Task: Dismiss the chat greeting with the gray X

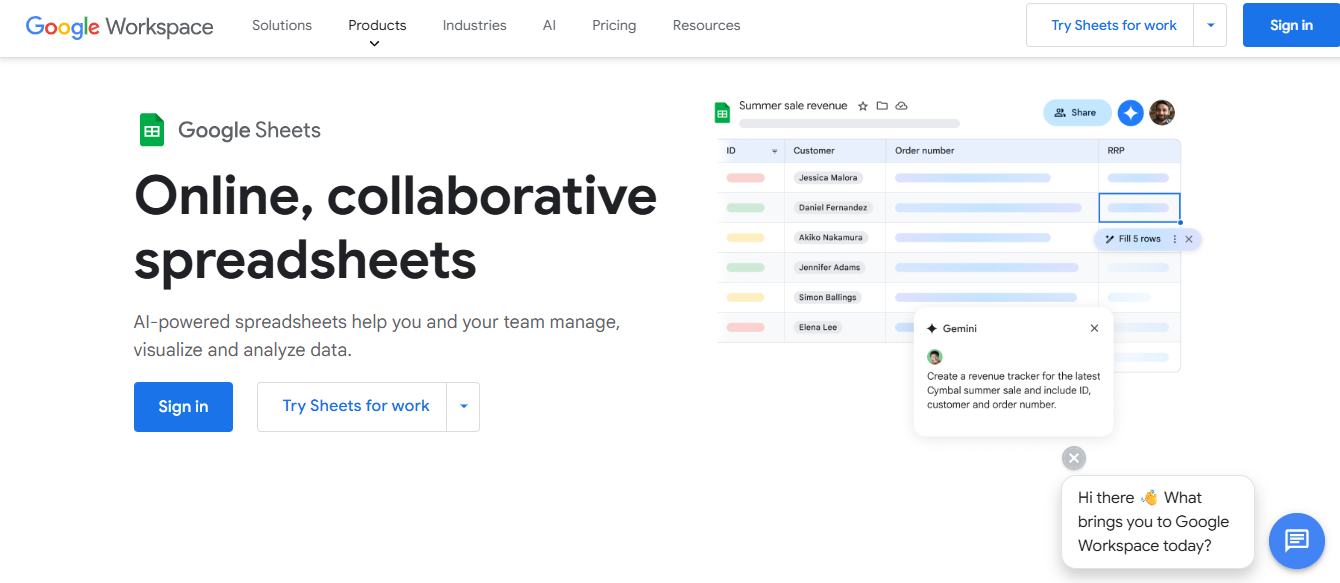Action: point(1074,458)
